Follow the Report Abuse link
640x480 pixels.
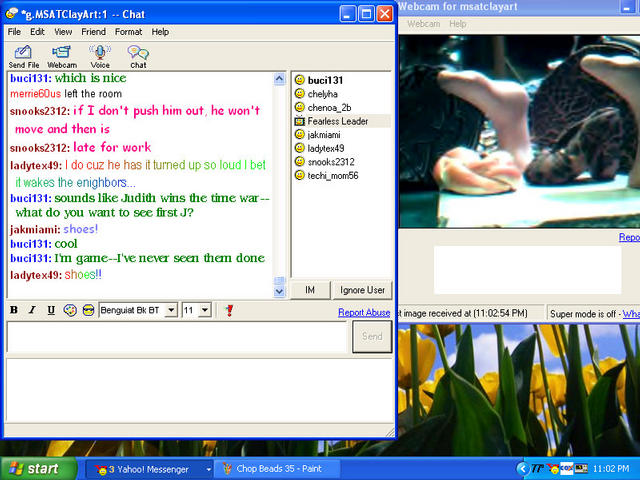click(364, 313)
